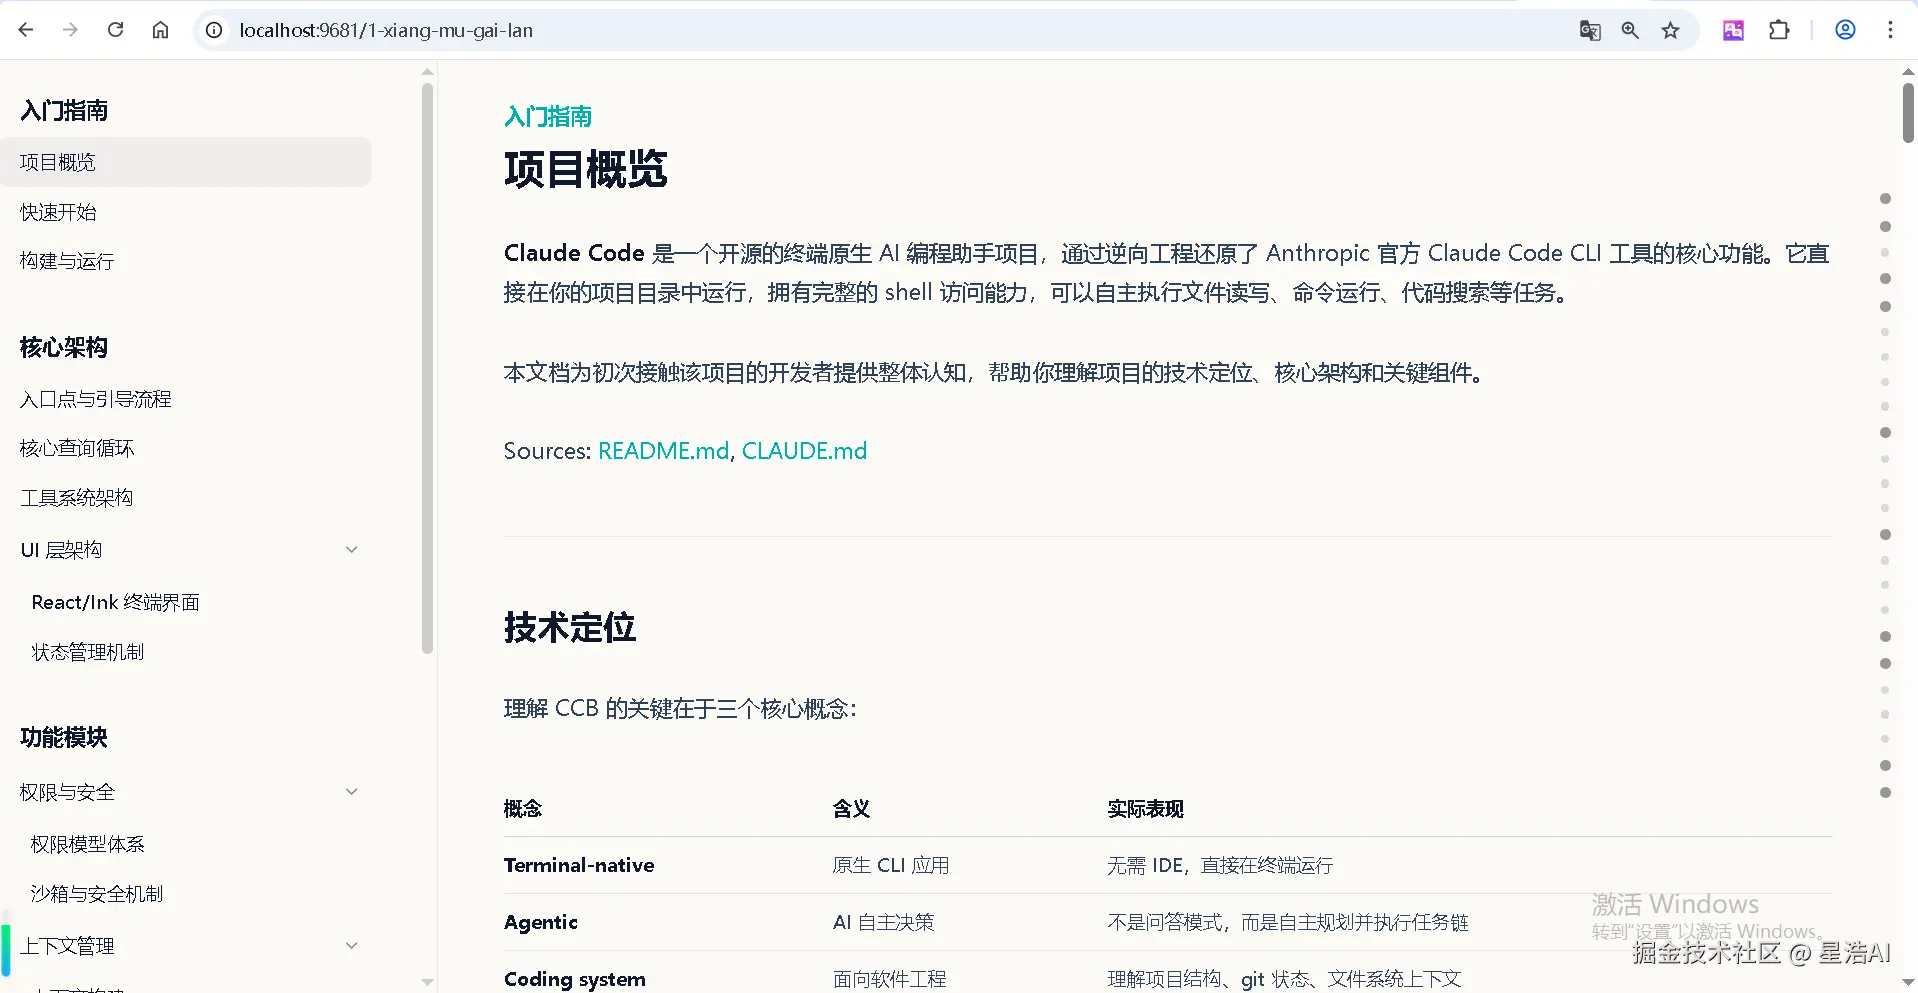This screenshot has height=993, width=1918.
Task: Open 沙箱与安全机制 sub-page
Action: tap(97, 894)
